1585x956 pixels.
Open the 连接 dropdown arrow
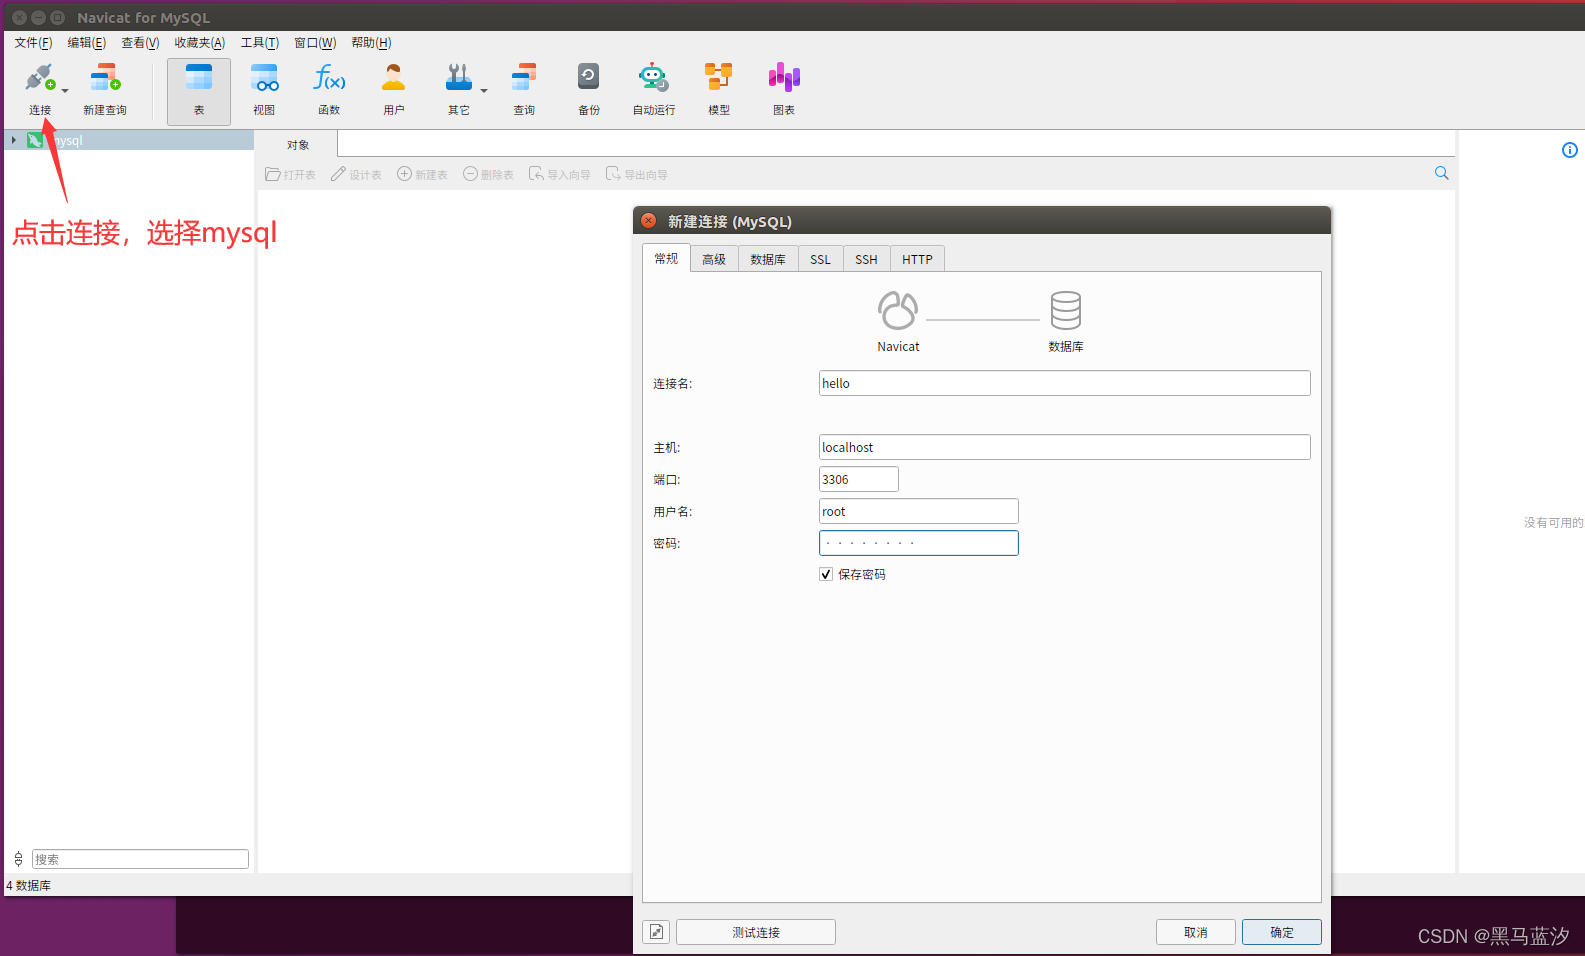tap(65, 91)
